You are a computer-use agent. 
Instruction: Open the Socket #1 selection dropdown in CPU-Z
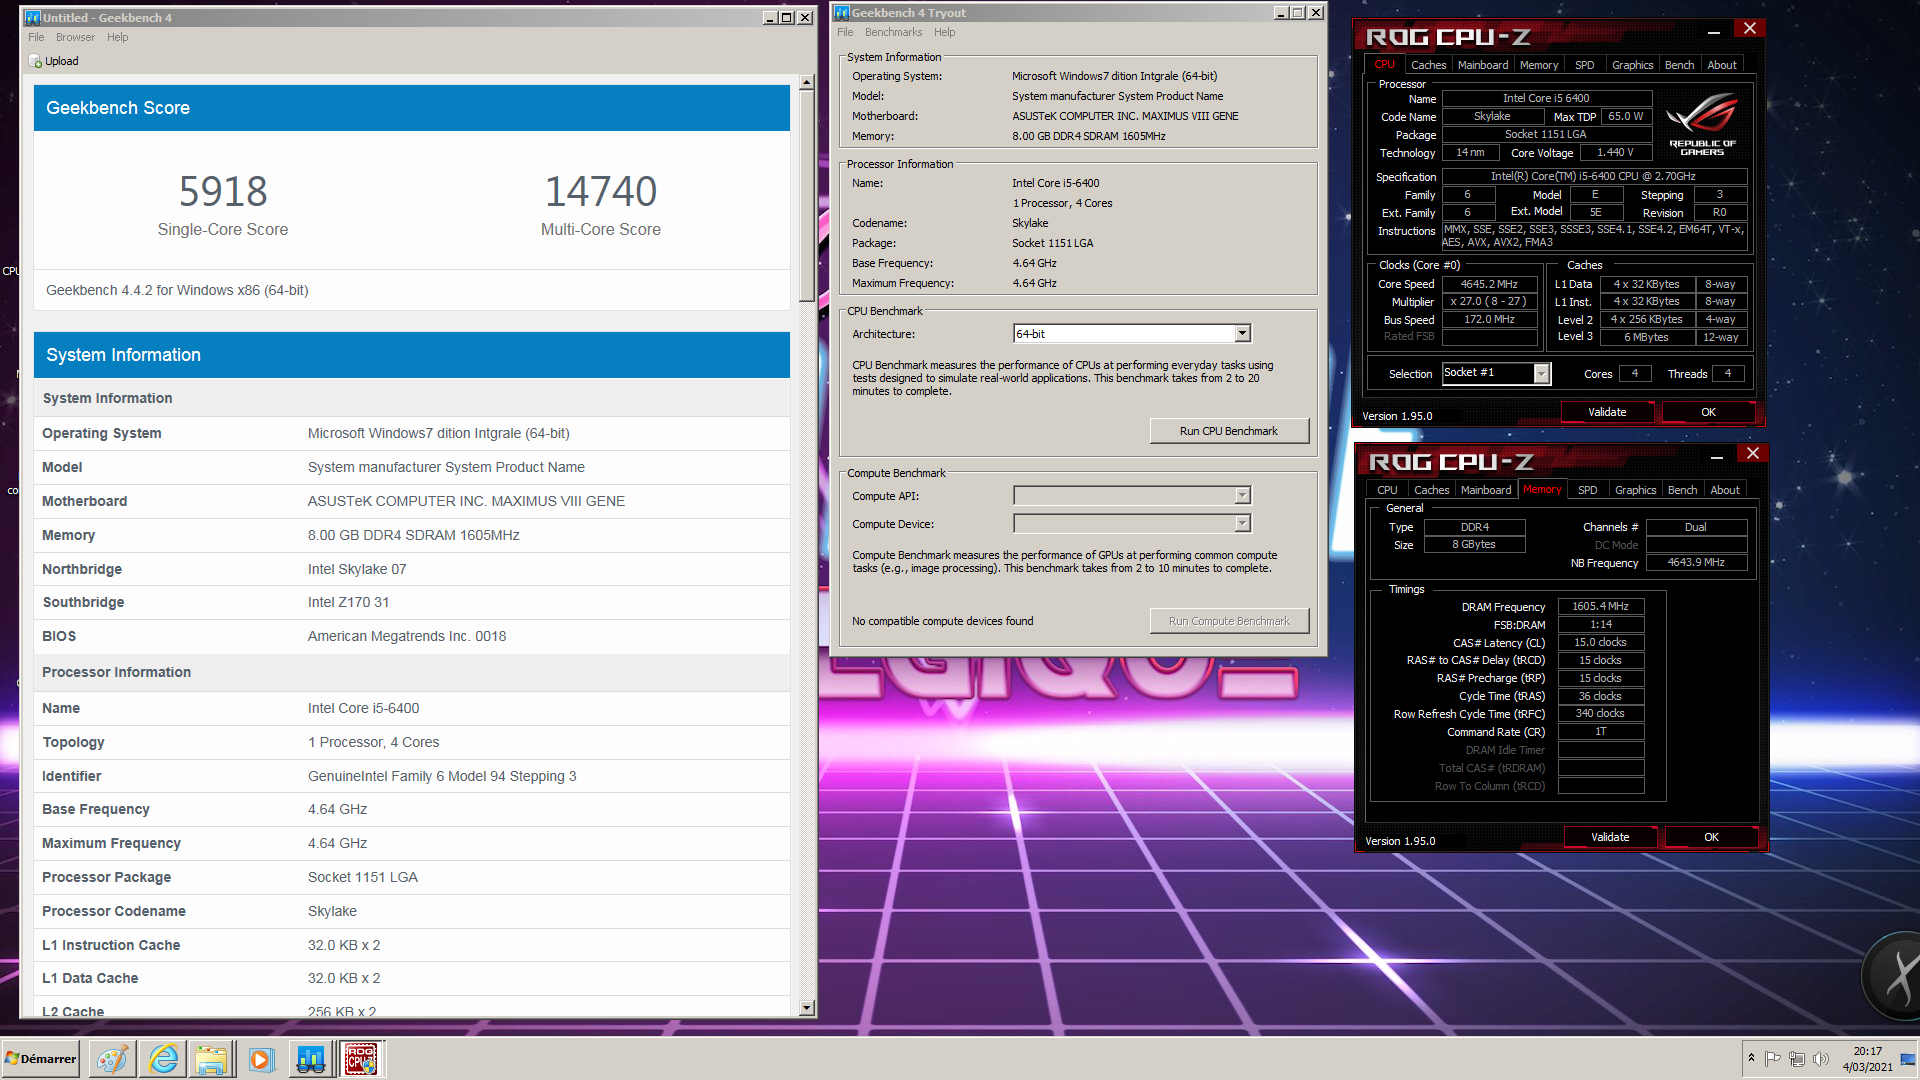coord(1496,373)
